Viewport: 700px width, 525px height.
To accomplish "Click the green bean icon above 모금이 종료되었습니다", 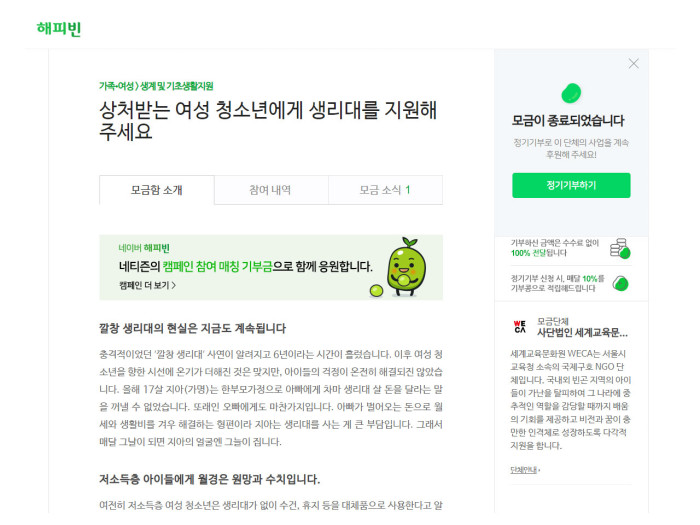I will [x=571, y=93].
